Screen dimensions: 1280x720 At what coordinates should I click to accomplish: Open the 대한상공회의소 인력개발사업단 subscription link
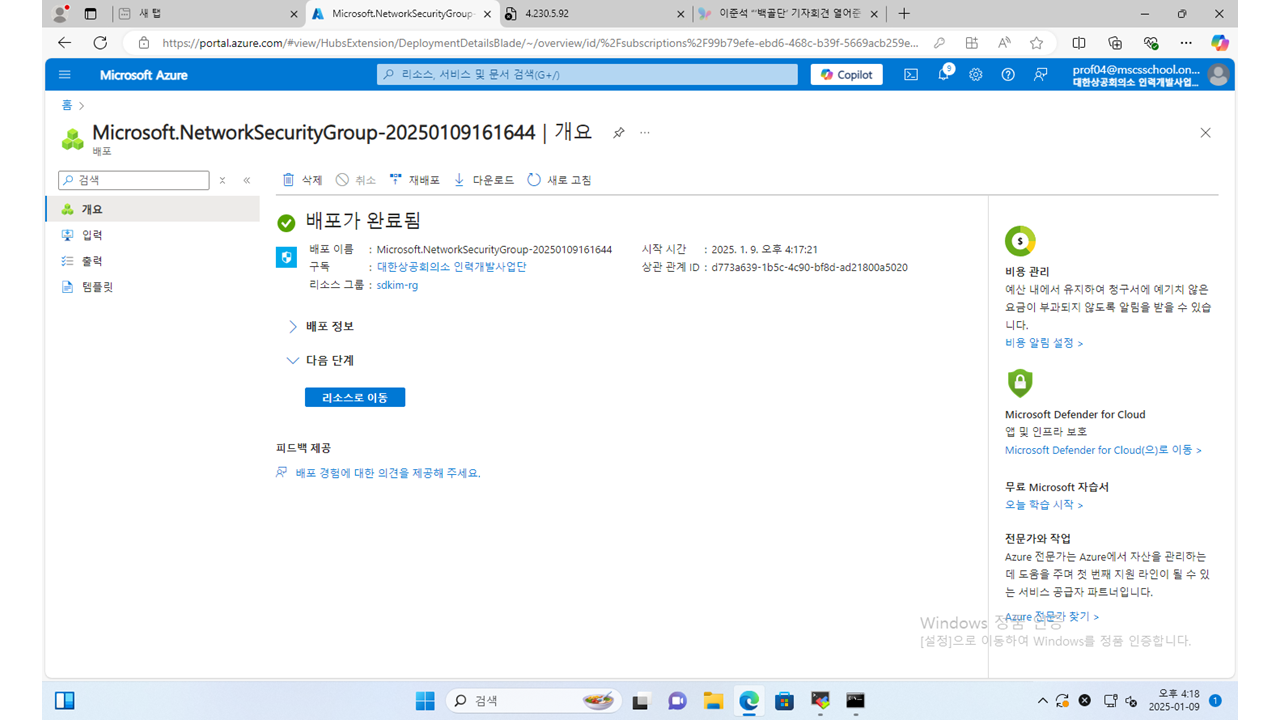(x=451, y=267)
